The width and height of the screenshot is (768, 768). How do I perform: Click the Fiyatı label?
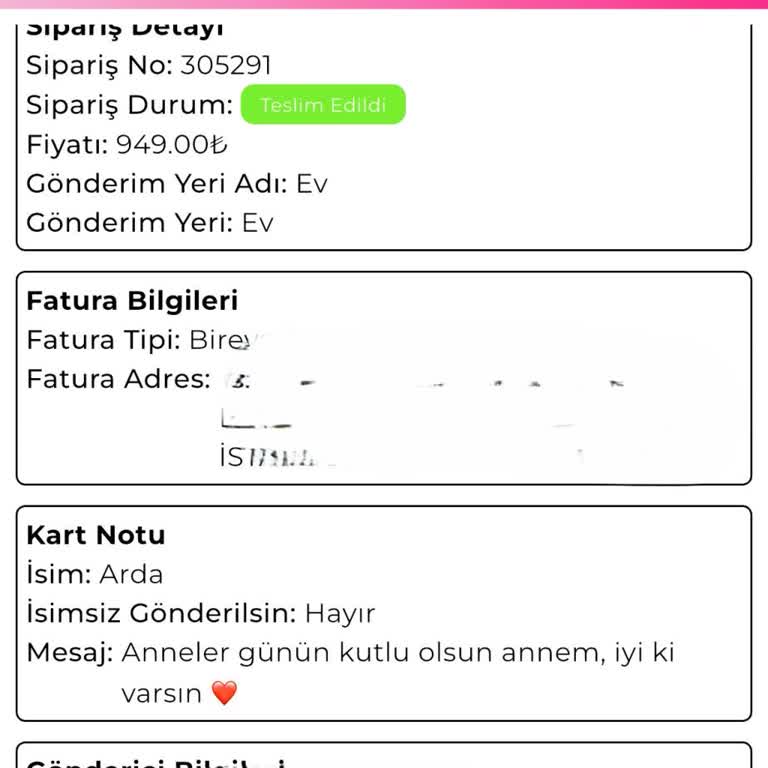(67, 145)
